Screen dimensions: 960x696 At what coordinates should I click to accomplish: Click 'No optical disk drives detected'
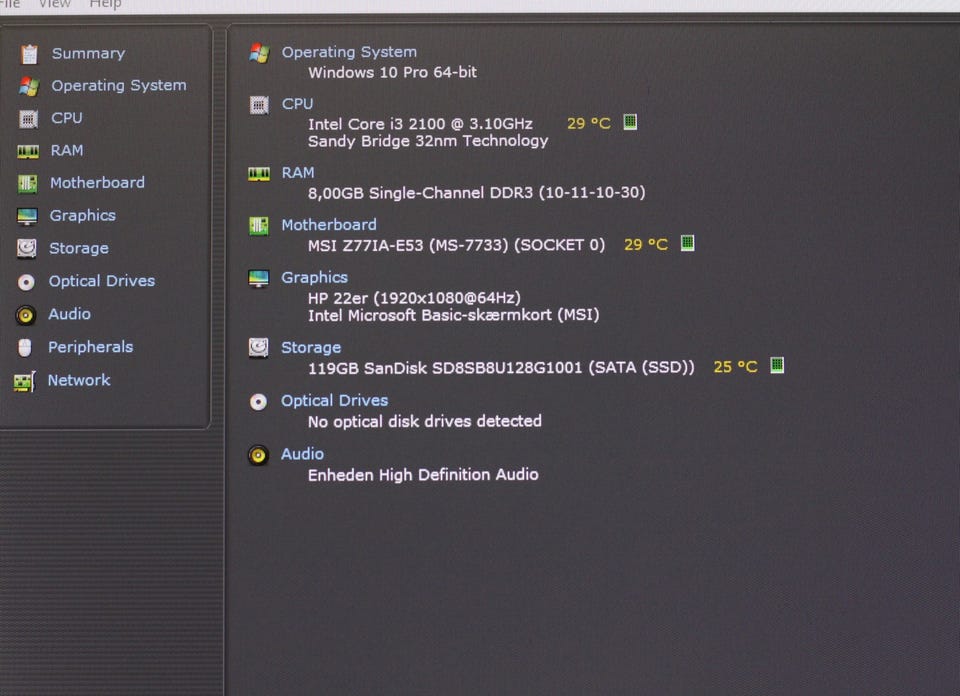(424, 421)
